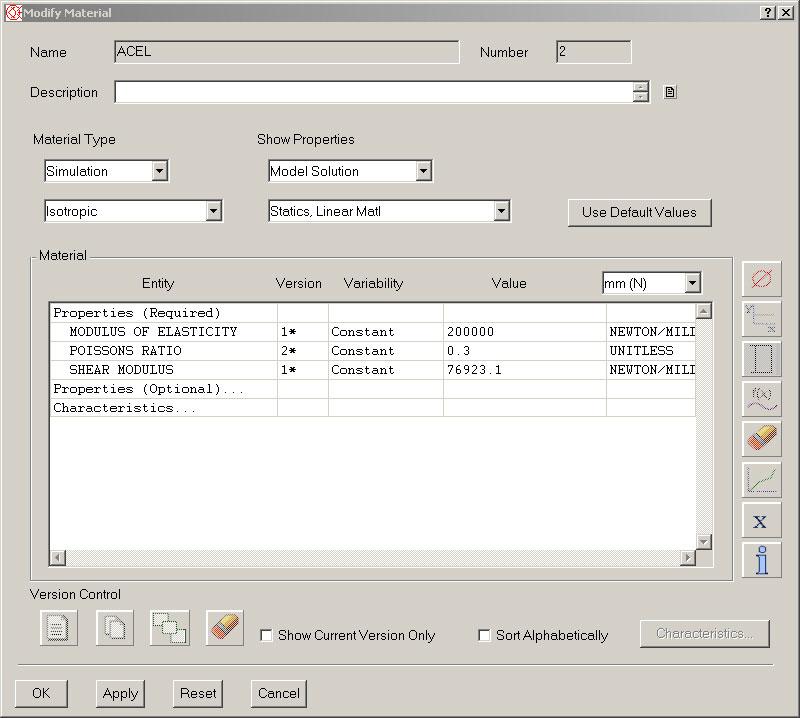Viewport: 800px width, 718px height.
Task: Click the document icon beside Description field
Action: click(670, 92)
